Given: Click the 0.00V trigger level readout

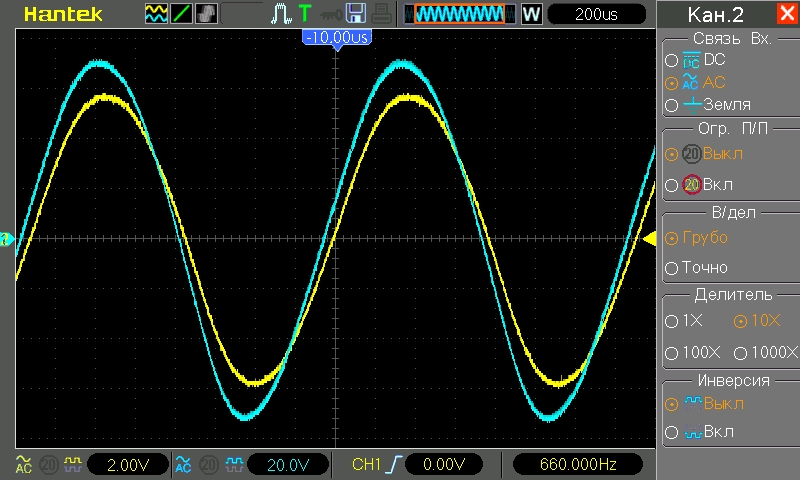Looking at the screenshot, I should [444, 464].
